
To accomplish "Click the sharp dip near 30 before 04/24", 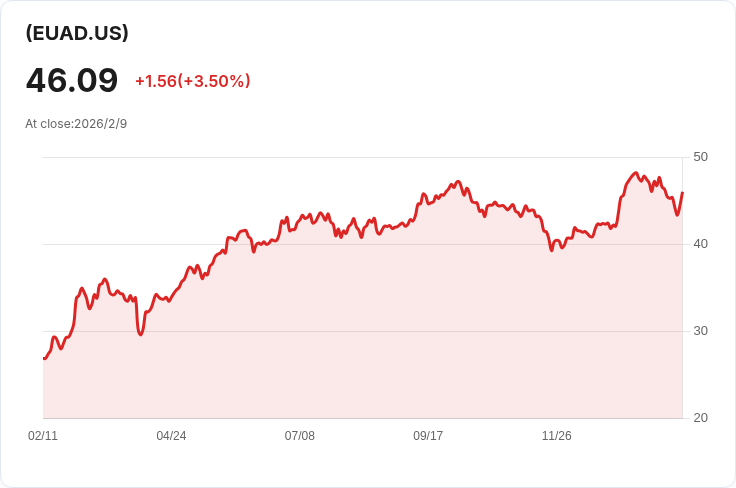I will coord(140,334).
